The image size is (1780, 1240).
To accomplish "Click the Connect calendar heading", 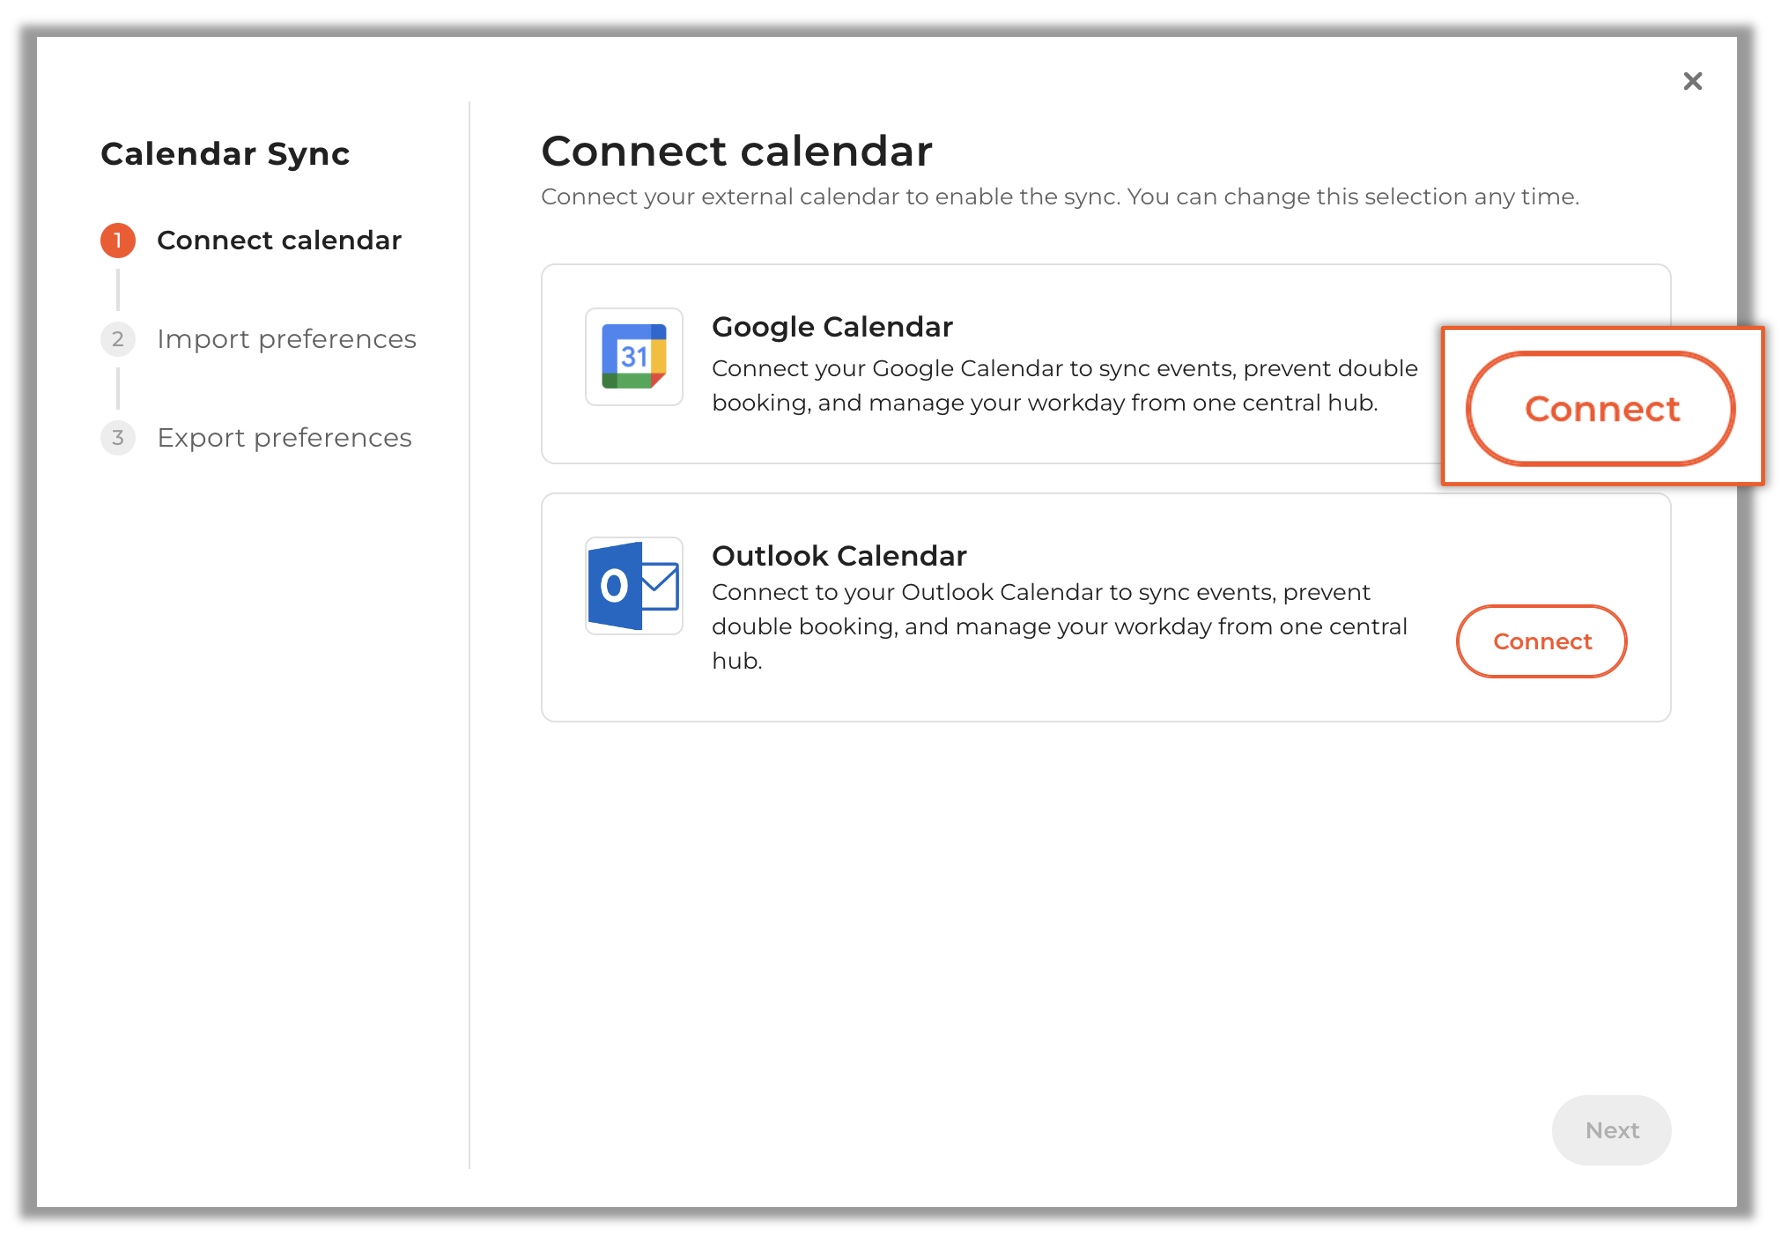I will tap(737, 150).
